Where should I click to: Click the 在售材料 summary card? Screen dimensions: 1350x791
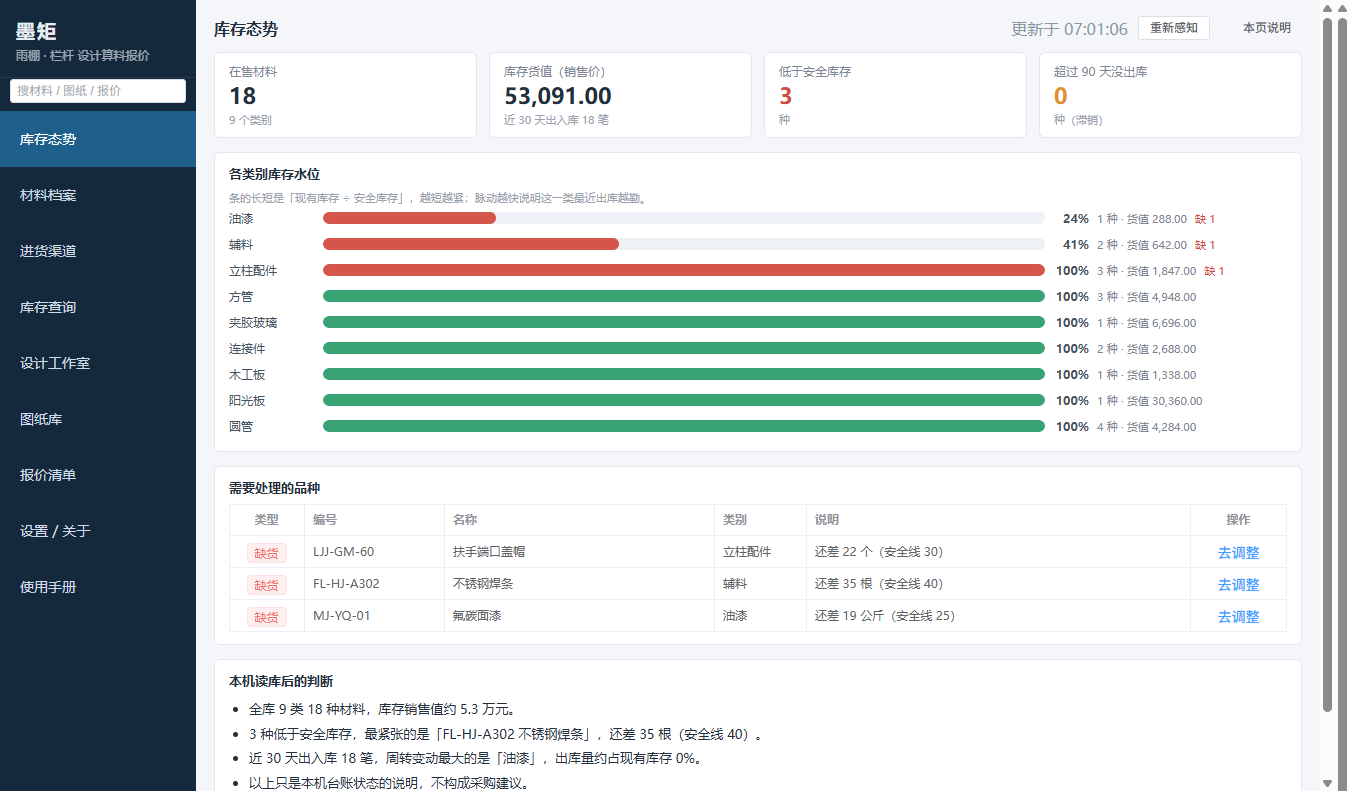pyautogui.click(x=345, y=95)
